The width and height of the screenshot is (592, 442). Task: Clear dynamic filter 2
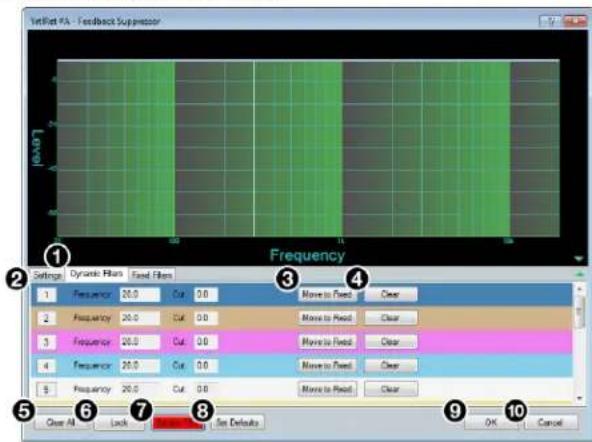391,318
